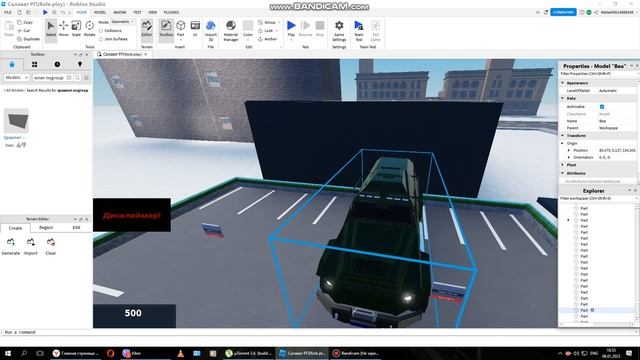This screenshot has height=360, width=640.
Task: Activate the Rotate tool
Action: pyautogui.click(x=89, y=29)
